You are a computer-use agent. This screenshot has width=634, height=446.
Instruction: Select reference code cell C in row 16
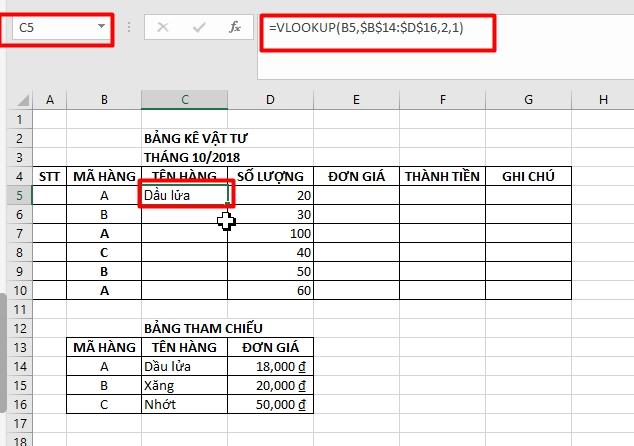(104, 405)
